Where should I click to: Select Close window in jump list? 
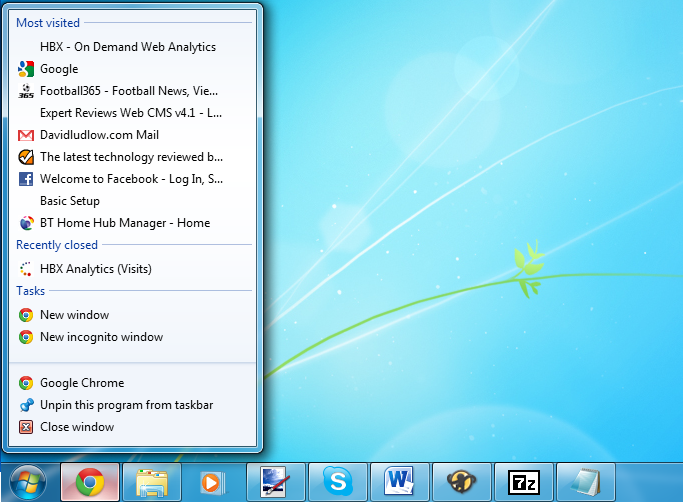[x=132, y=427]
